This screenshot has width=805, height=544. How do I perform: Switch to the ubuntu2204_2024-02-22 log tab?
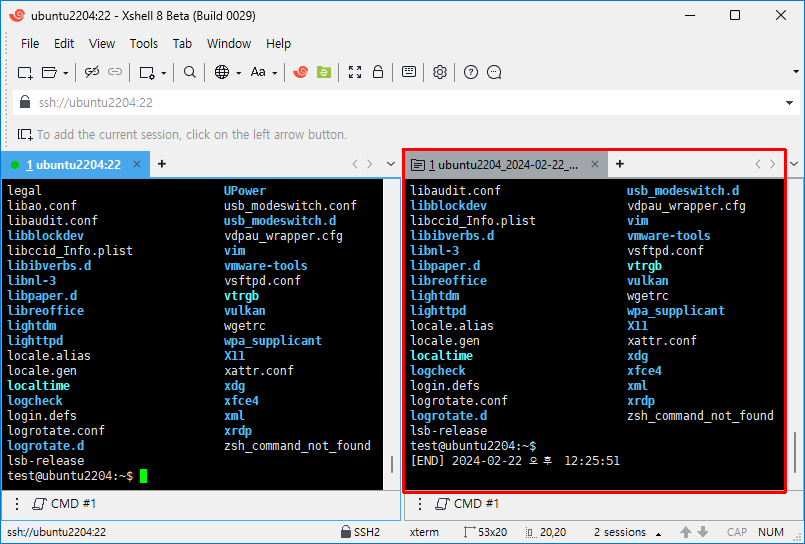(500, 164)
